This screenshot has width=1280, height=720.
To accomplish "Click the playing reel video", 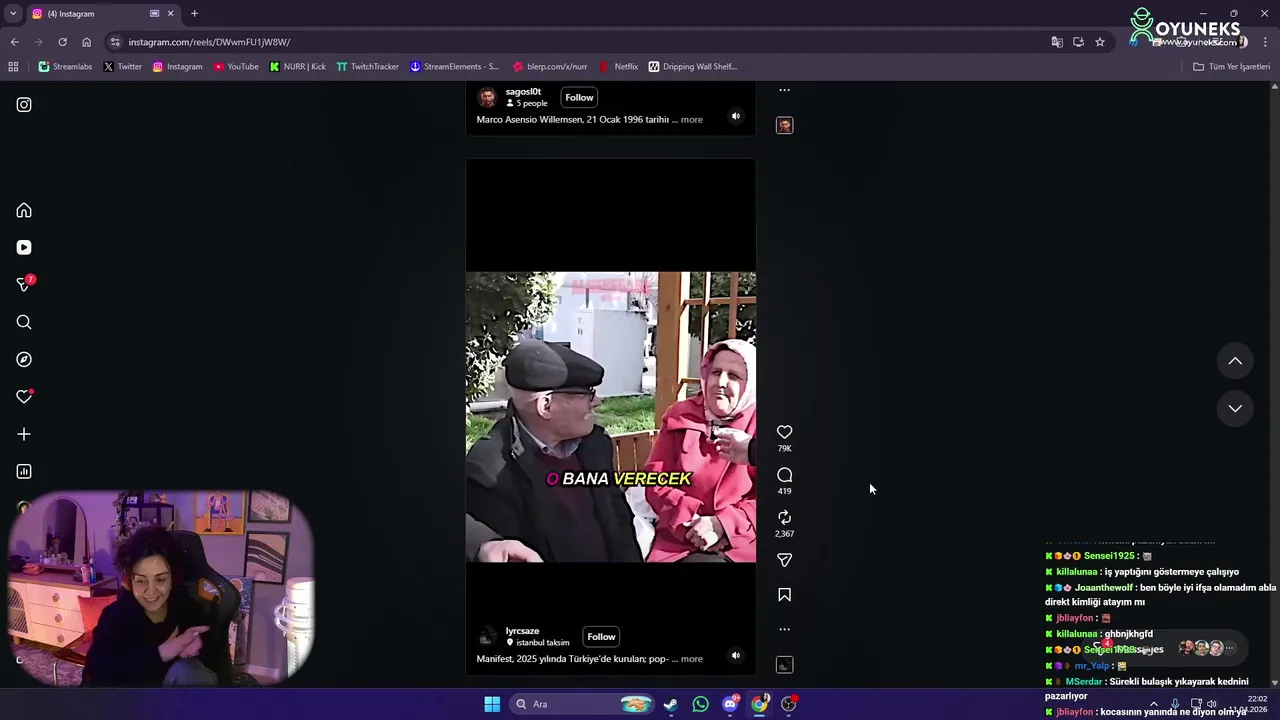I will (x=610, y=417).
